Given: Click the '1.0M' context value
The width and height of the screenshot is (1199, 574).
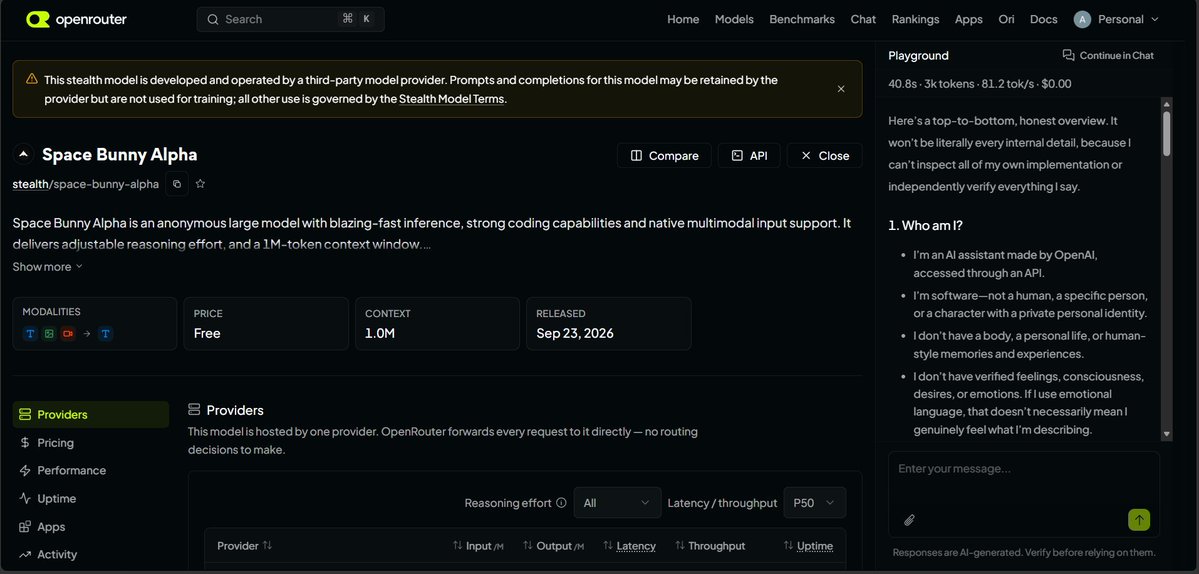Looking at the screenshot, I should pos(380,333).
